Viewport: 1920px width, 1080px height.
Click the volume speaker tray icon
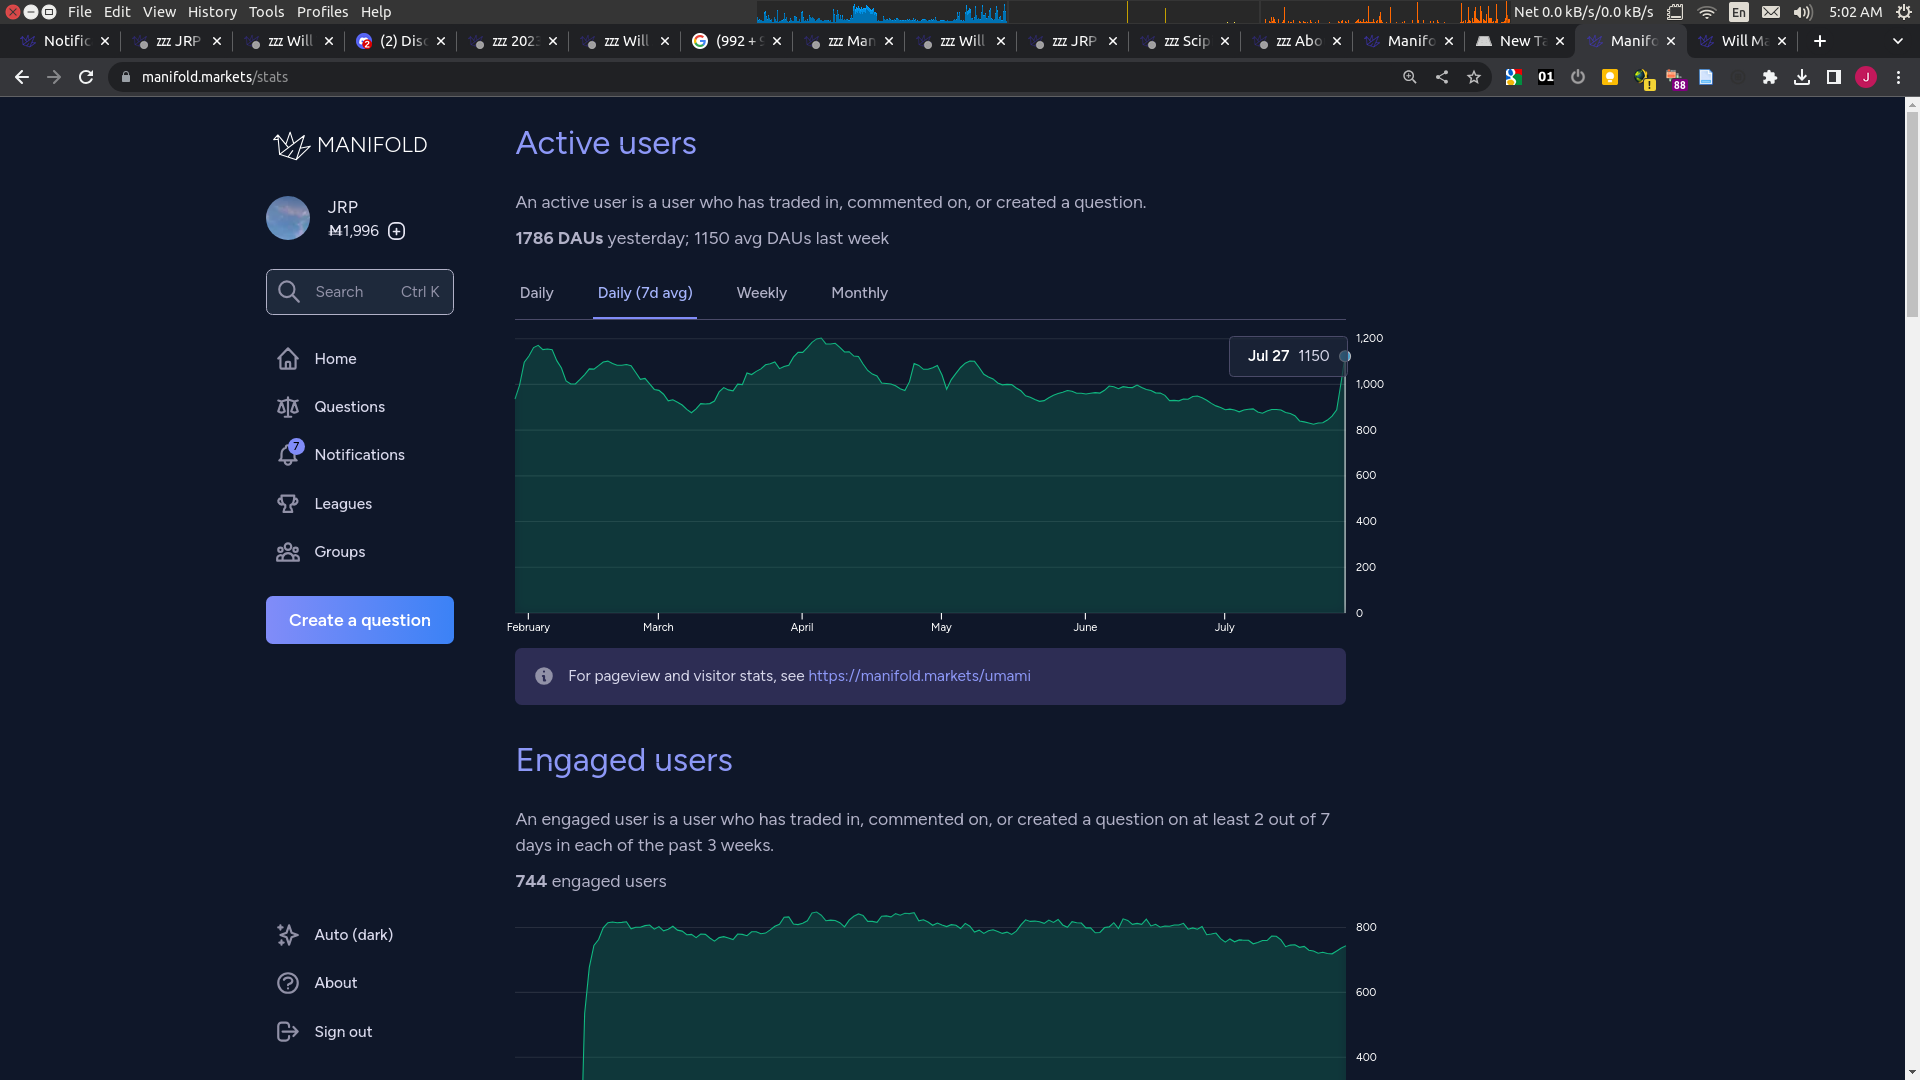point(1803,12)
